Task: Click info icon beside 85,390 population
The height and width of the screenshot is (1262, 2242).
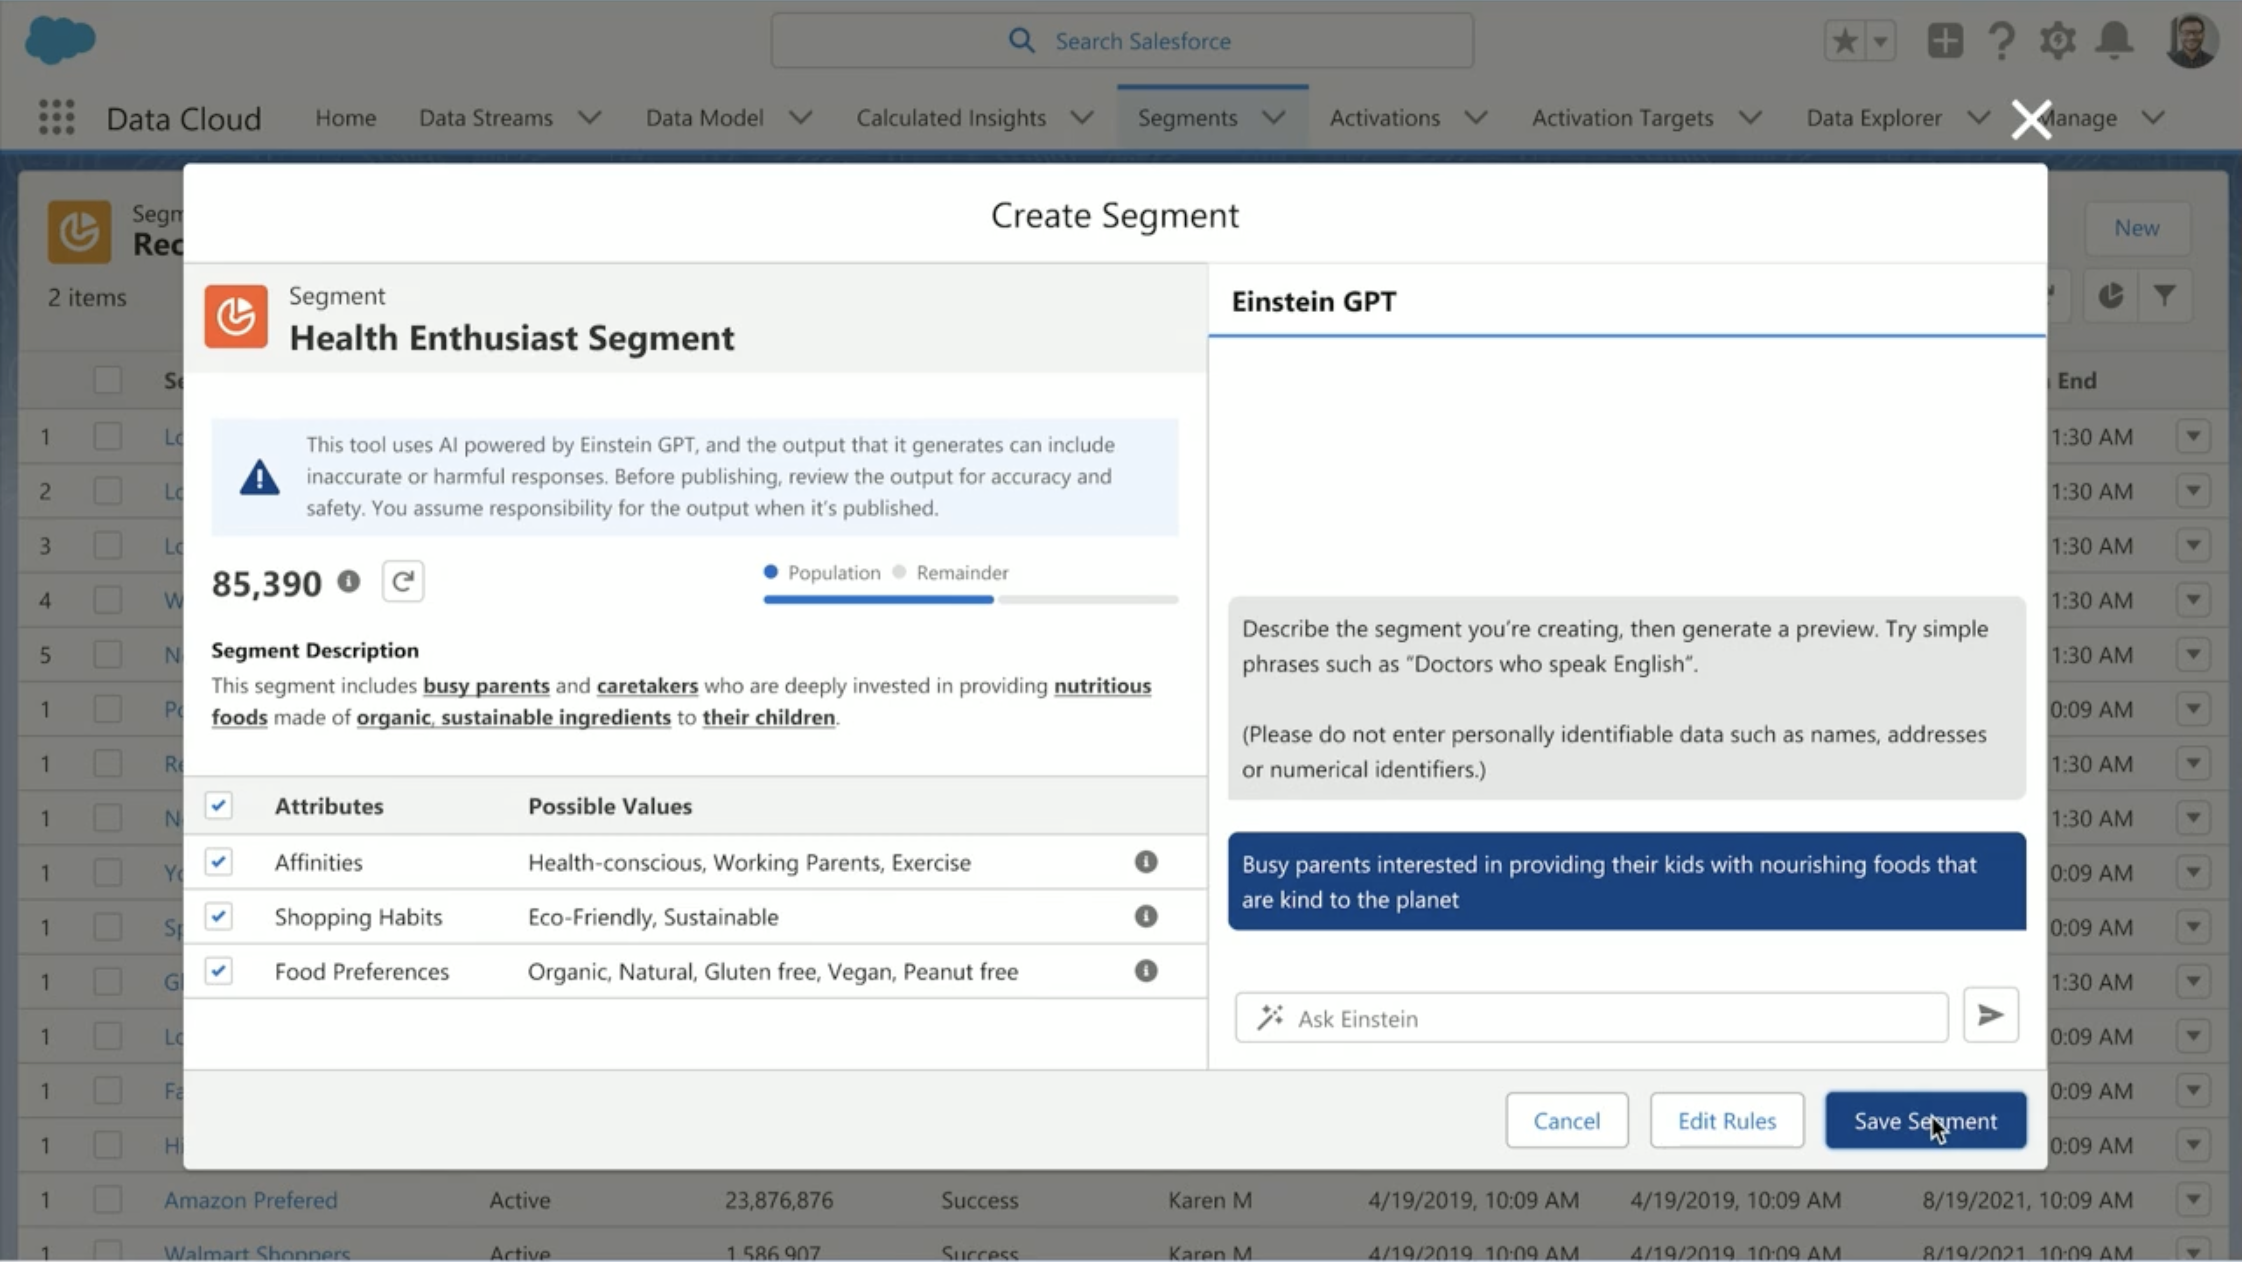Action: tap(348, 581)
